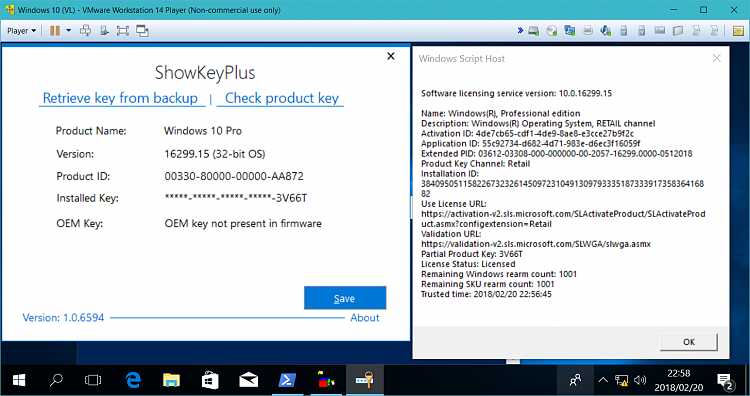750x396 pixels.
Task: Click the Activation ID line in Script Host
Action: tap(527, 133)
